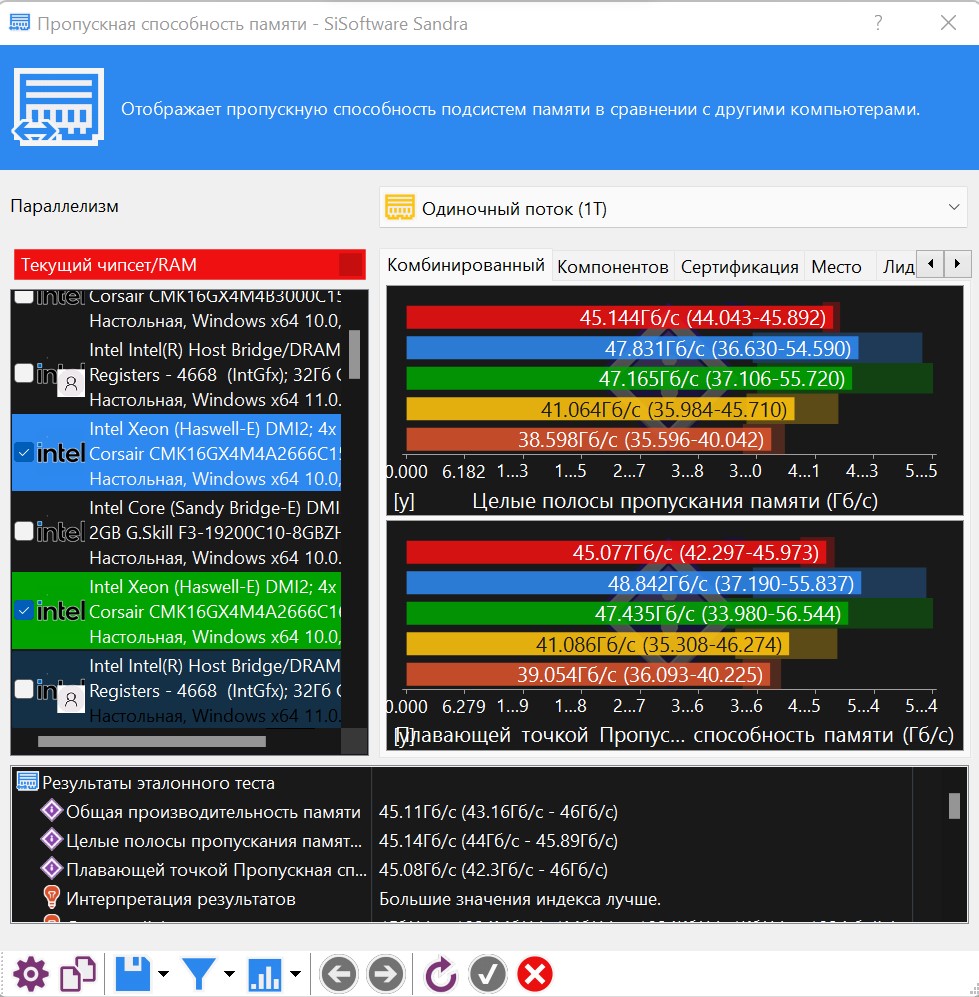Click the 45.11Гб/с overall value
The height and width of the screenshot is (997, 979).
pos(498,812)
